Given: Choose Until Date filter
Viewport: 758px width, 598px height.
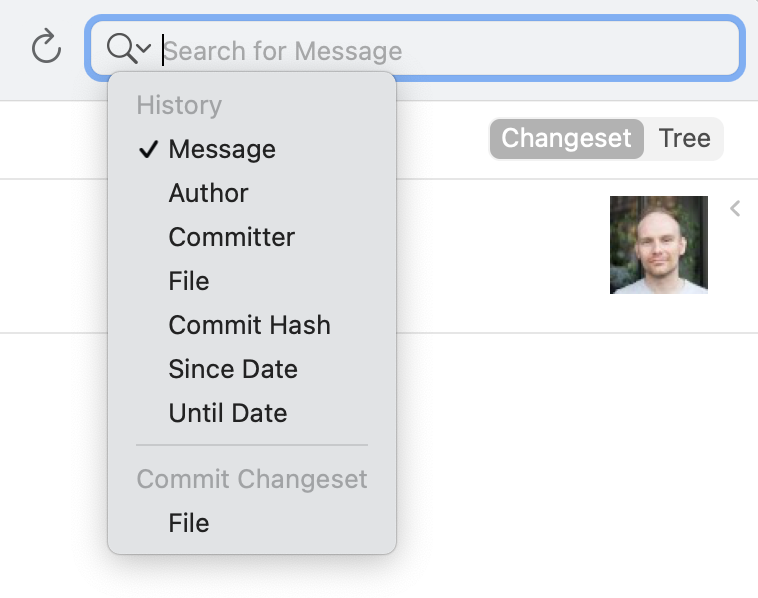Looking at the screenshot, I should (228, 413).
